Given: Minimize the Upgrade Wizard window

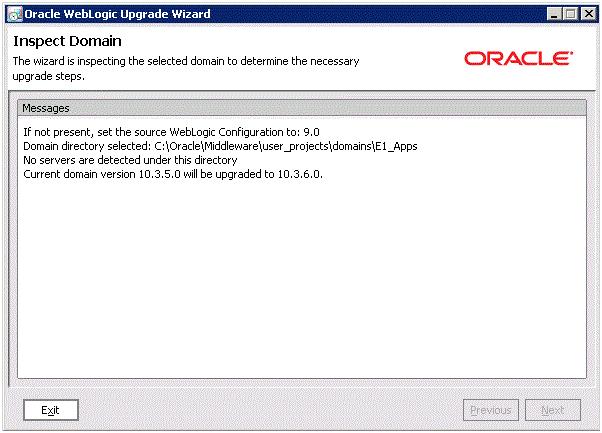Looking at the screenshot, I should pos(554,14).
